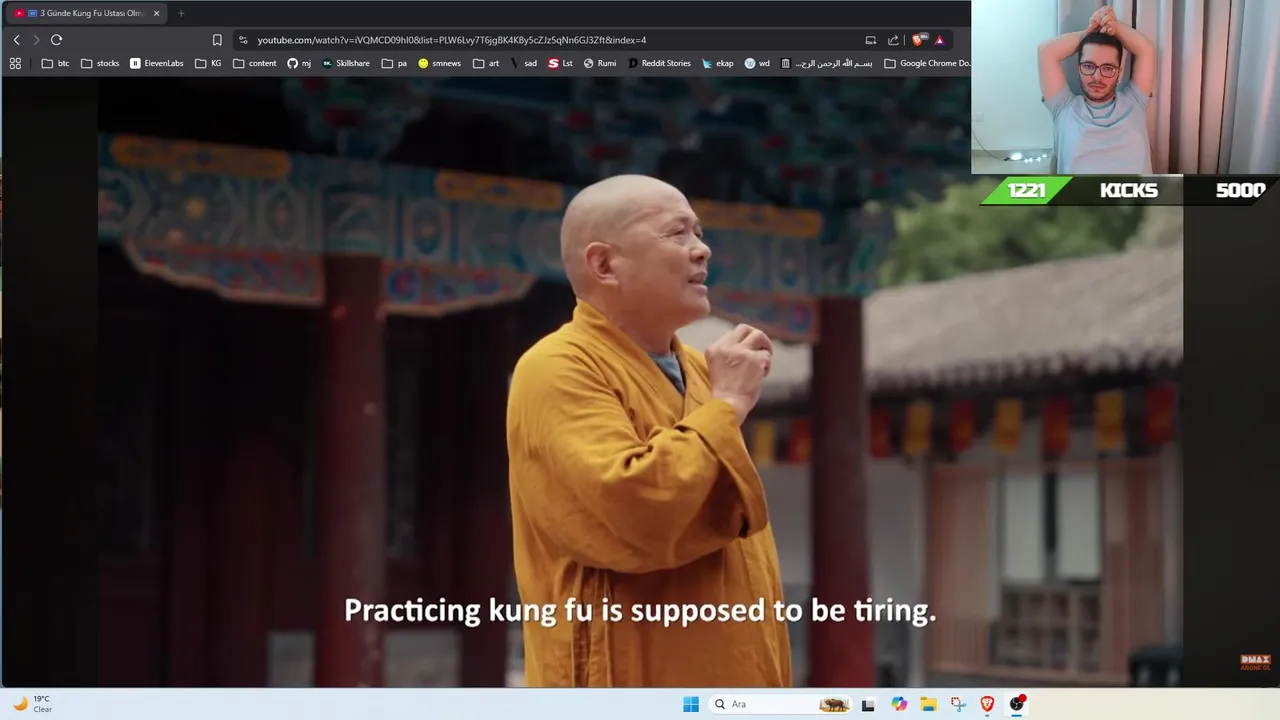Click the Ara taskbar search box
The image size is (1280, 720).
[x=781, y=704]
